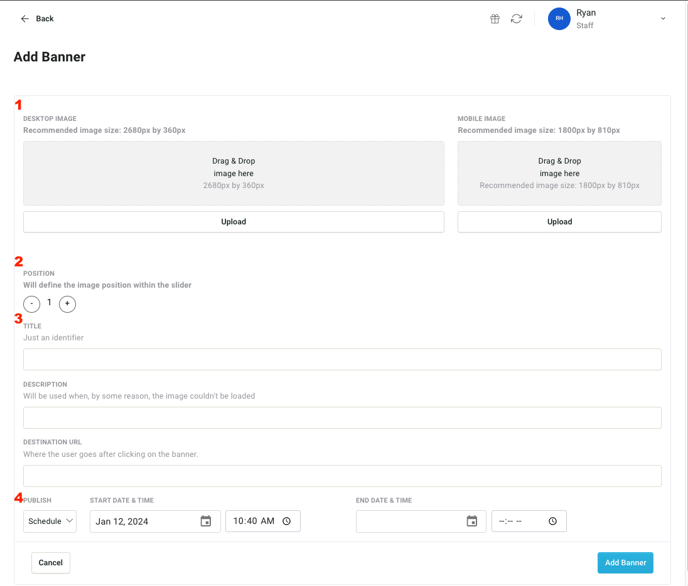The width and height of the screenshot is (688, 586).
Task: Click the Destination URL field
Action: pyautogui.click(x=342, y=476)
